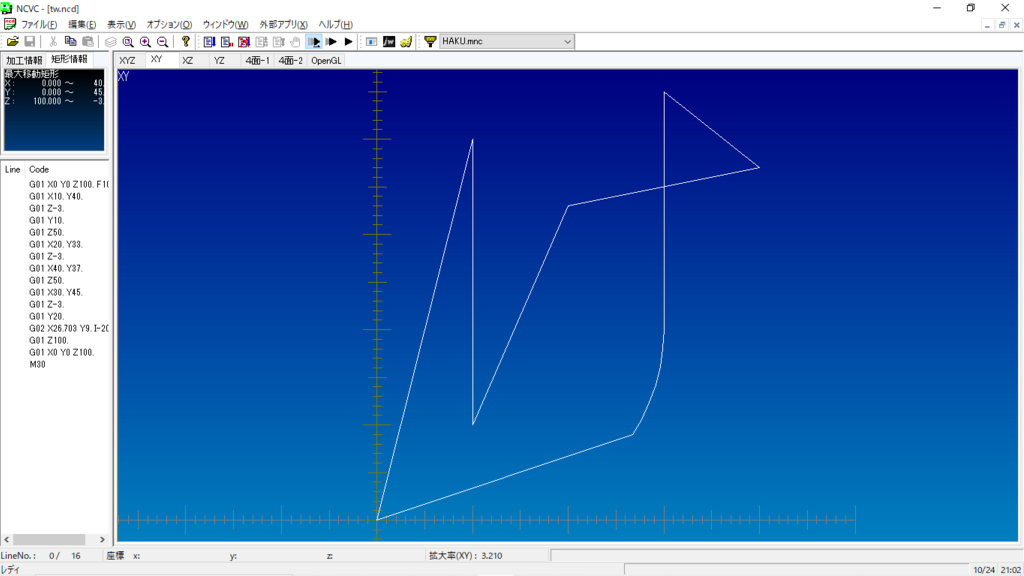
Task: Click the cutting tool icon before HAKU.mnc
Action: (430, 42)
